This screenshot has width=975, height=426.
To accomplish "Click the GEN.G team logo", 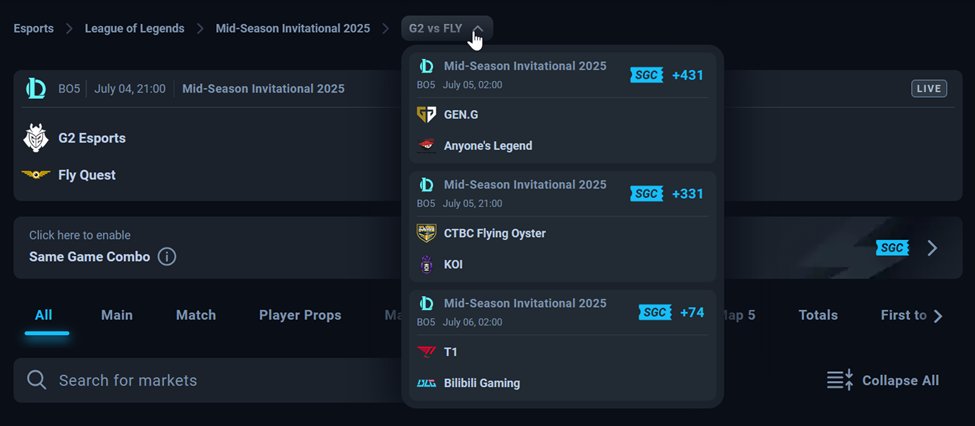I will (x=426, y=114).
